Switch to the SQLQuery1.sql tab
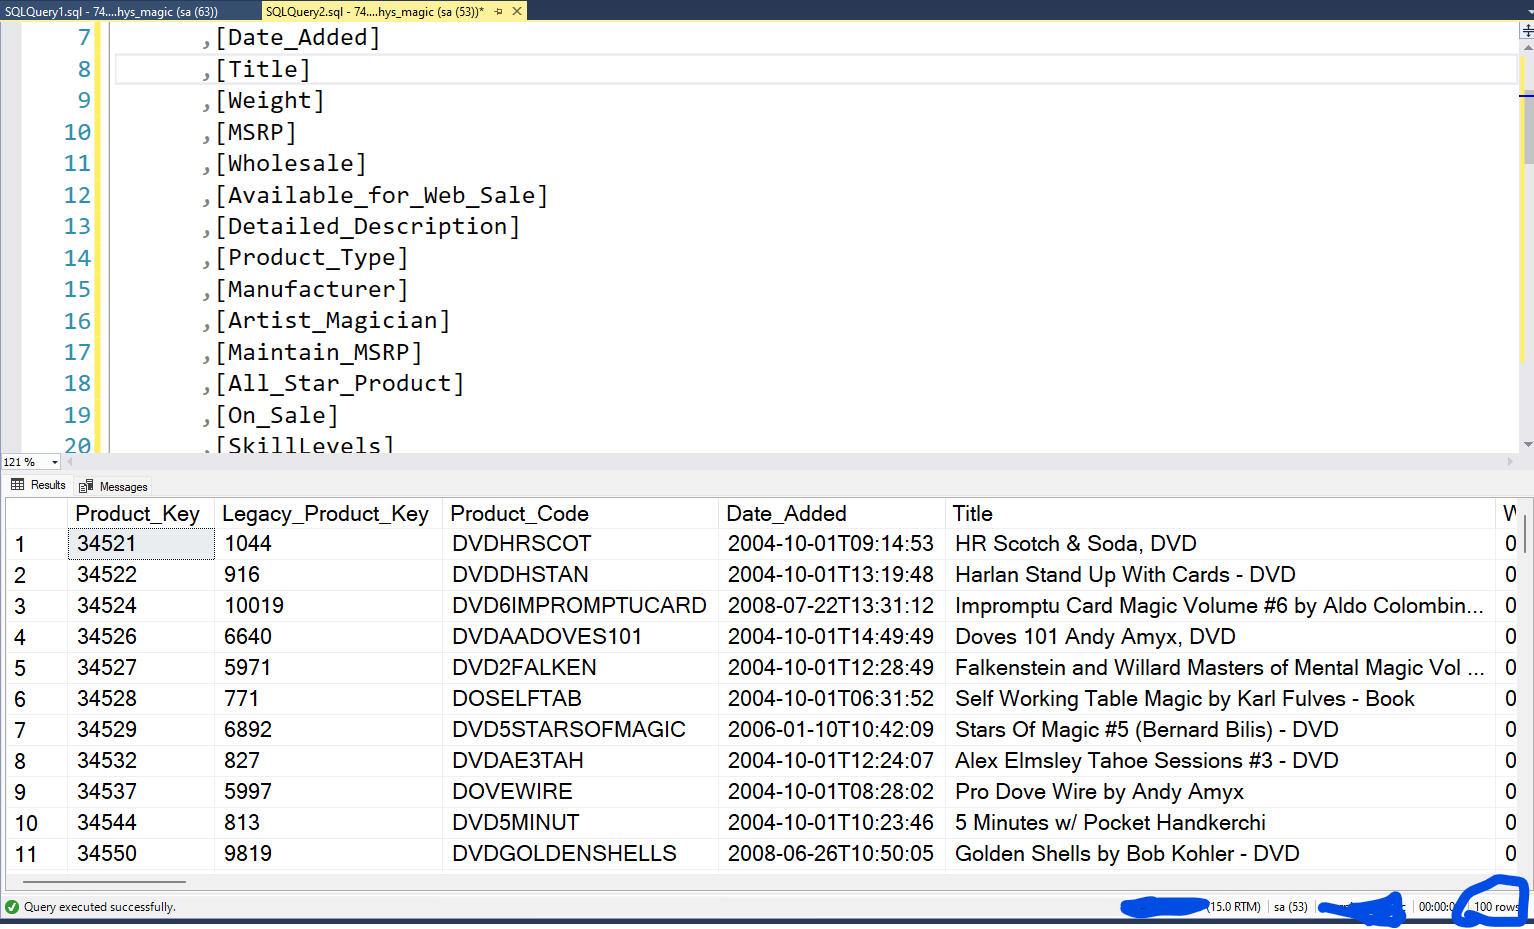This screenshot has width=1534, height=929. pos(111,11)
